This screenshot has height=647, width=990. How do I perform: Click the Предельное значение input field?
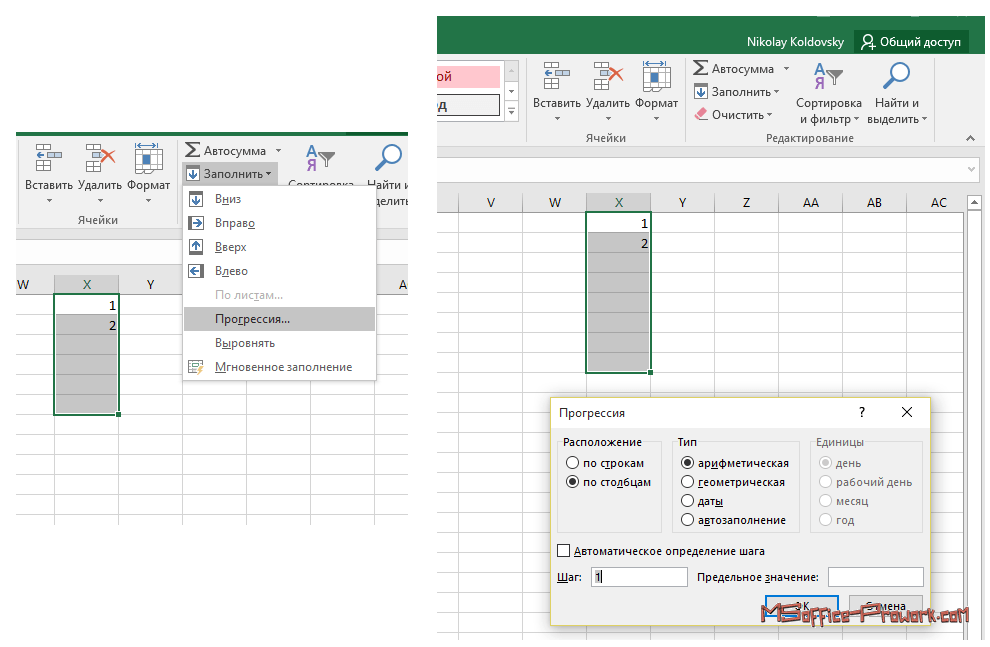click(876, 576)
